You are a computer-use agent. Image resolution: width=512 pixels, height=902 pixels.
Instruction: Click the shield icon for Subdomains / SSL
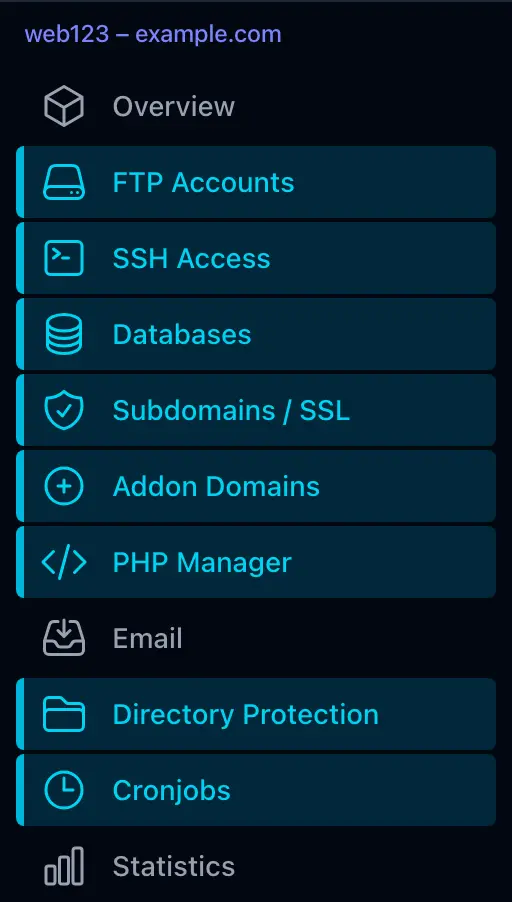64,410
